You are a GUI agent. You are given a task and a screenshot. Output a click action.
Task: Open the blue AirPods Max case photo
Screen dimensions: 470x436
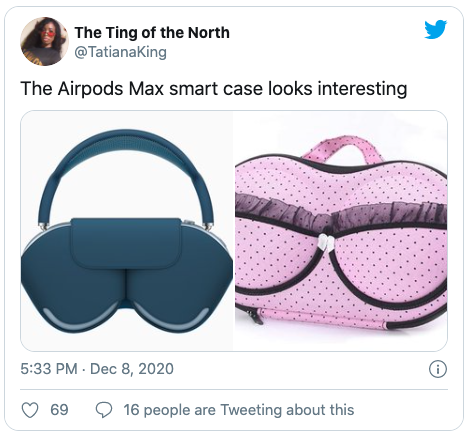pos(127,231)
